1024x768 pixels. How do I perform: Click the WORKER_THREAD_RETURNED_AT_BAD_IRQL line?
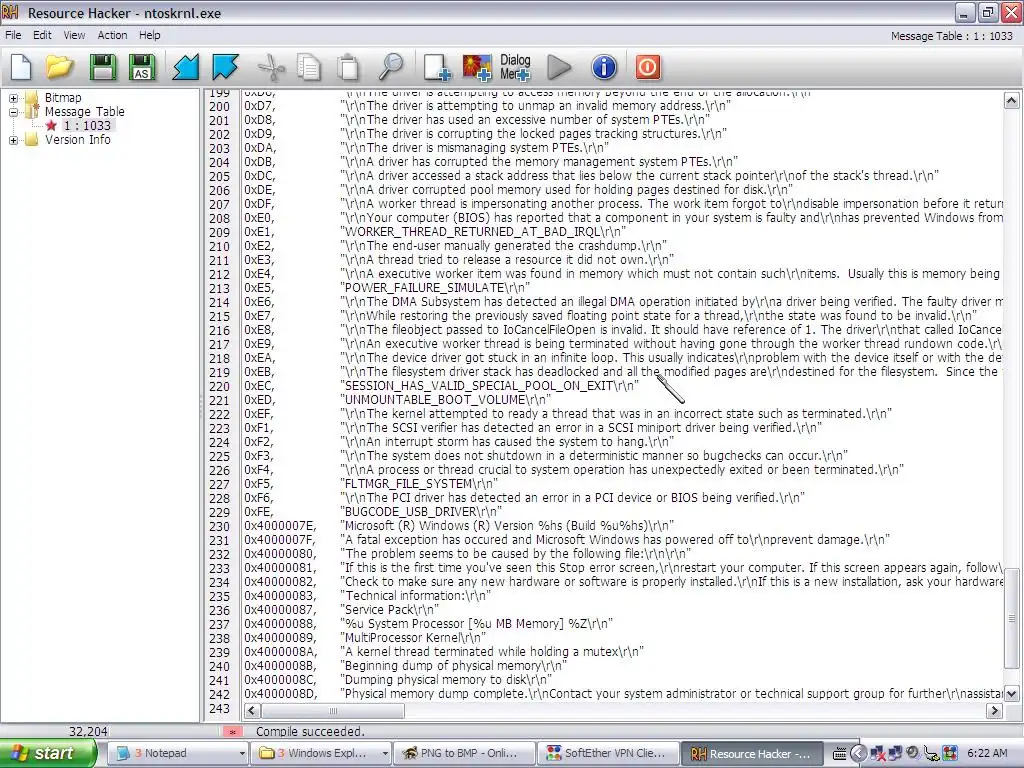[483, 232]
